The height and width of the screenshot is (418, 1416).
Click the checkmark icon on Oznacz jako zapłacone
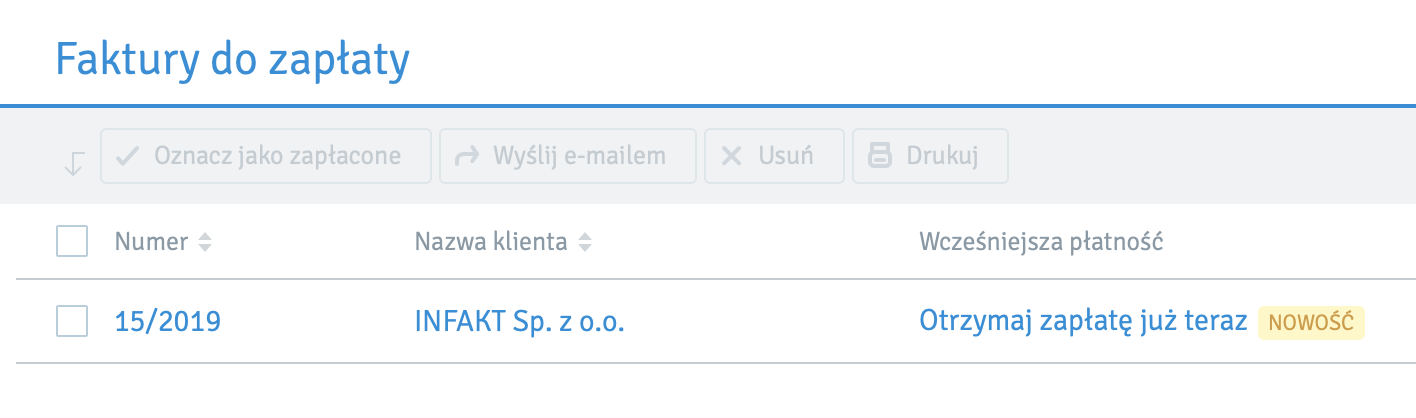coord(127,156)
